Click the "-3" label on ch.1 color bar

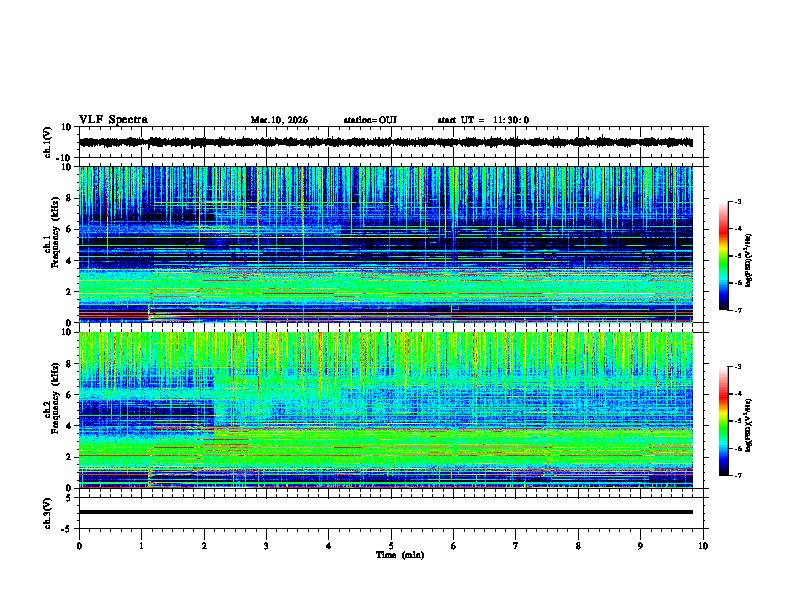737,201
